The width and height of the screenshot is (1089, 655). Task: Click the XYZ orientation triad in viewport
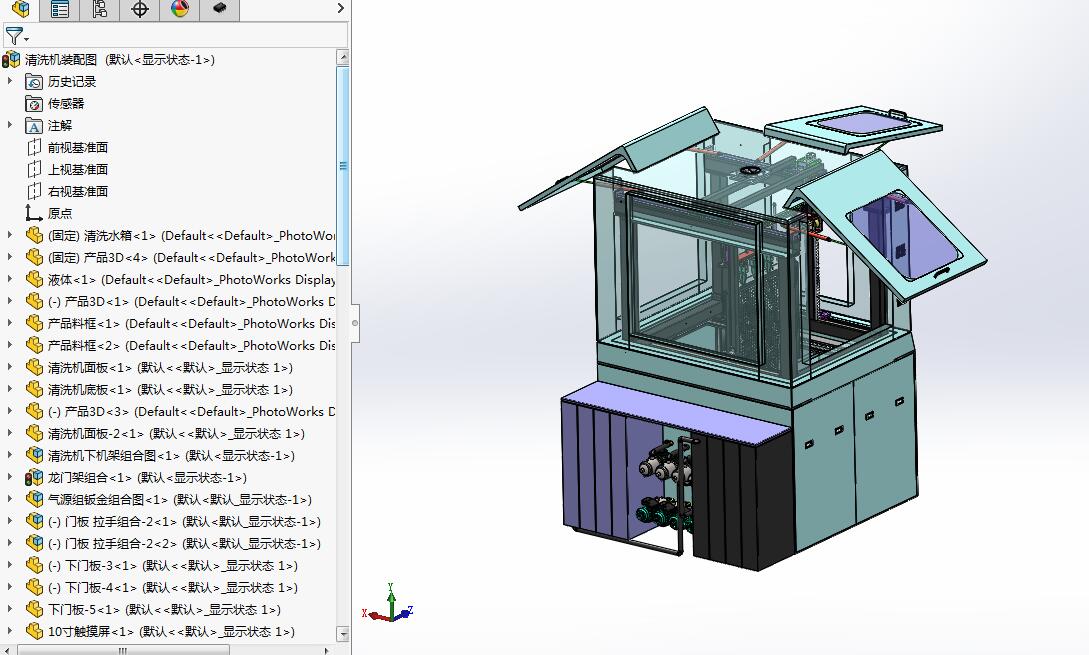(x=388, y=604)
